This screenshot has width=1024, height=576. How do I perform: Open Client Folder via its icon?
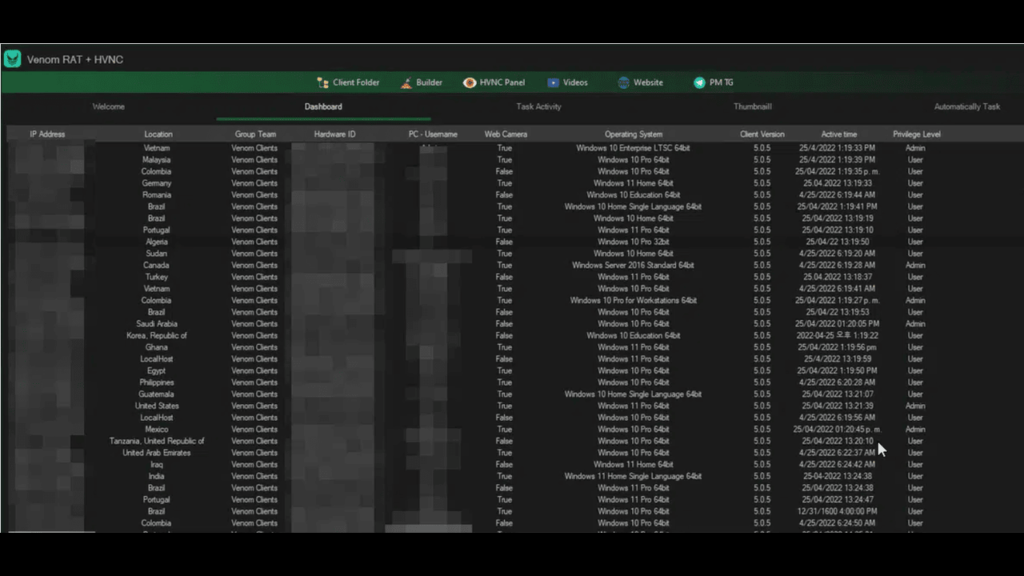point(323,82)
